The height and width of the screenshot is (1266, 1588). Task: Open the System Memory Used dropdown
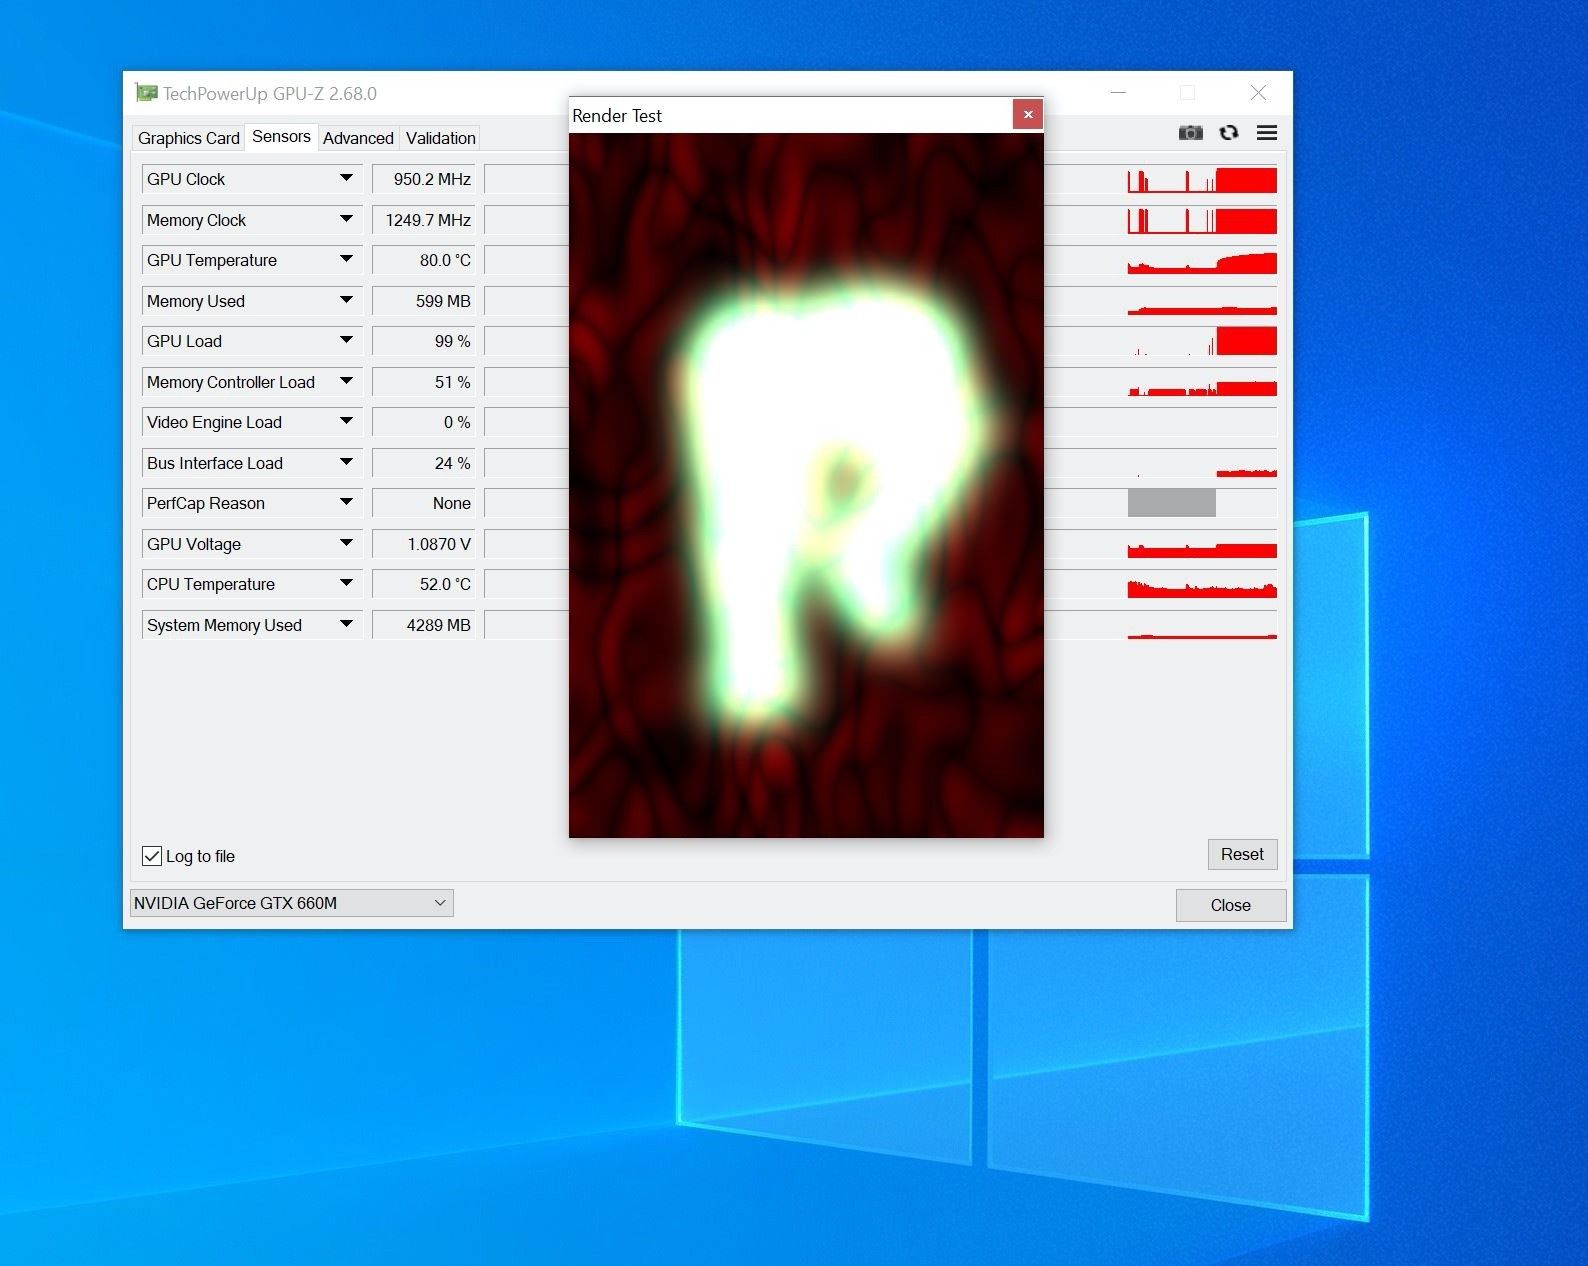pos(346,625)
